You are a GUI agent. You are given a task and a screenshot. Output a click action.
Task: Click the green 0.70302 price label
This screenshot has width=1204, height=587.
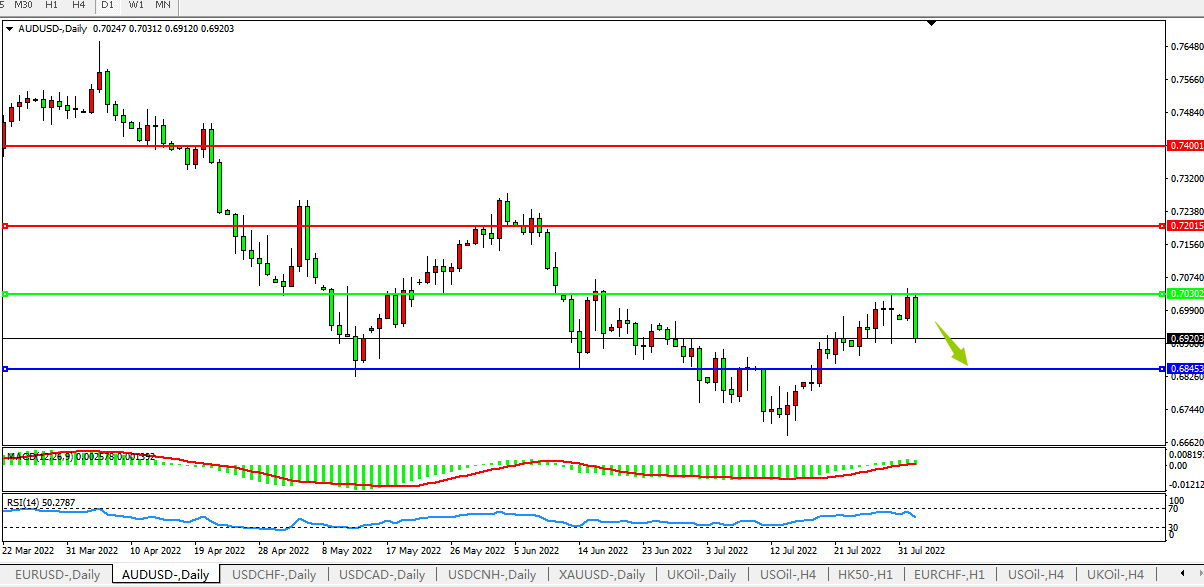coord(1185,294)
